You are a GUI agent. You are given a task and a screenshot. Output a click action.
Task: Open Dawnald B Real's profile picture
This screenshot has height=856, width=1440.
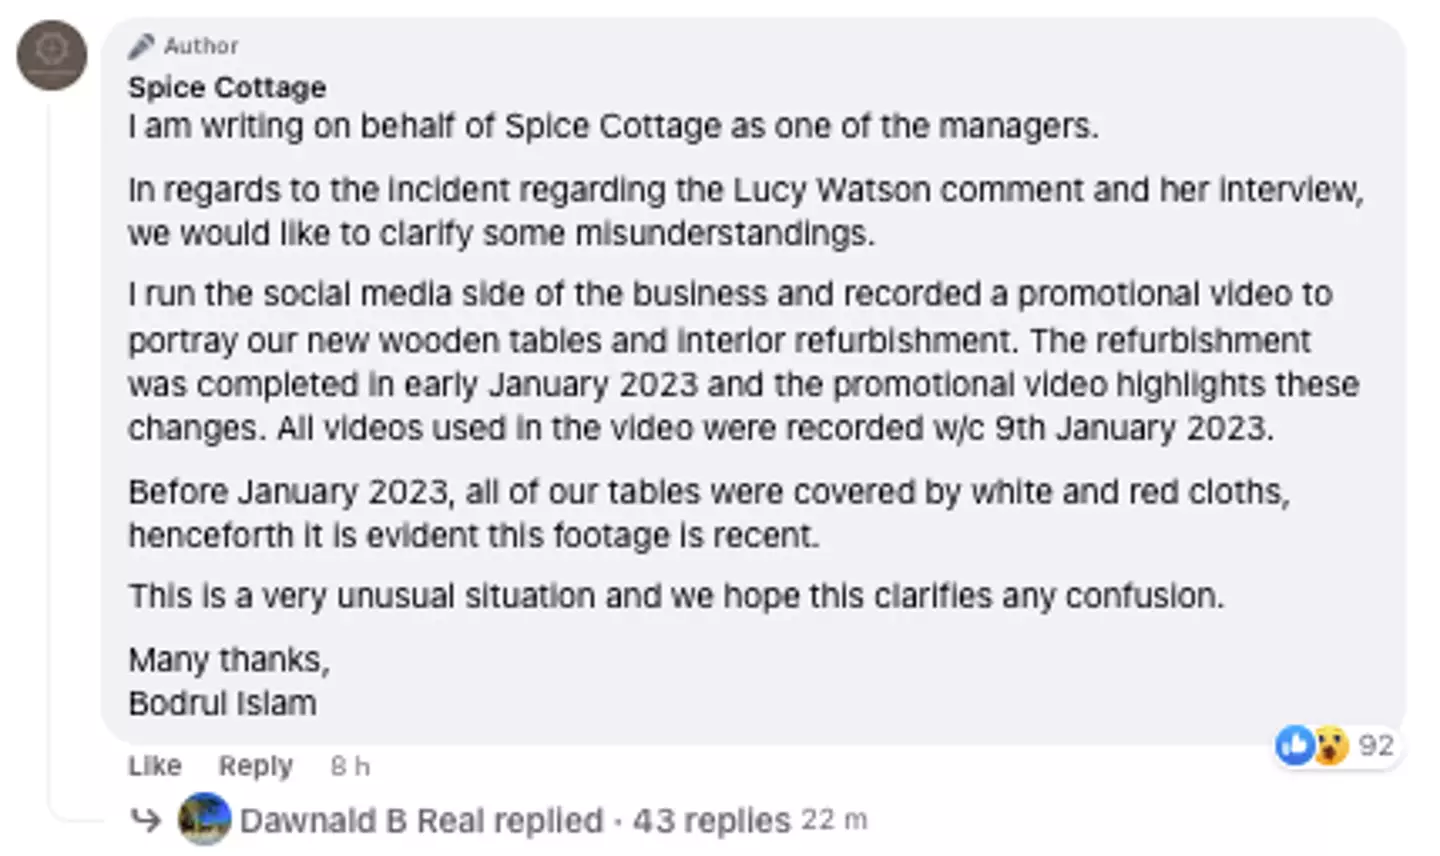coord(204,820)
